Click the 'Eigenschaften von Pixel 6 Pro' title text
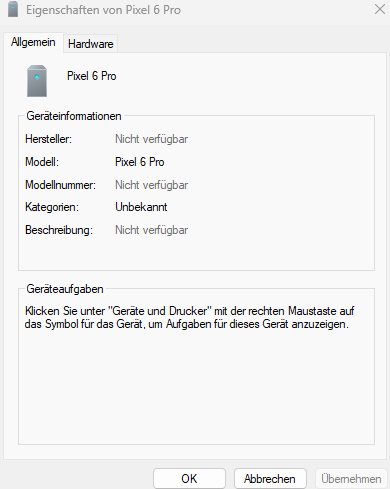390x489 pixels. coord(104,10)
